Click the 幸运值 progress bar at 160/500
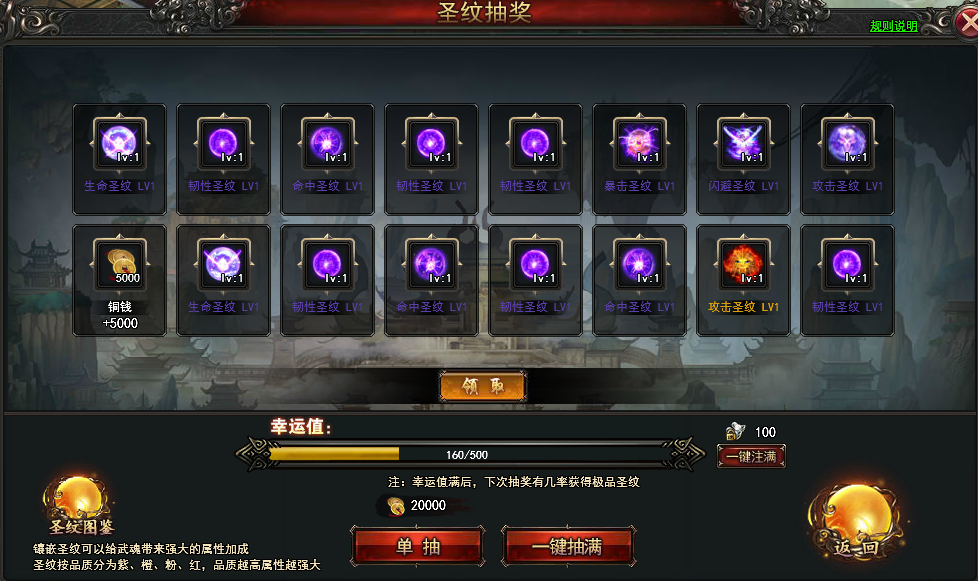Viewport: 978px width, 581px height. click(x=468, y=454)
